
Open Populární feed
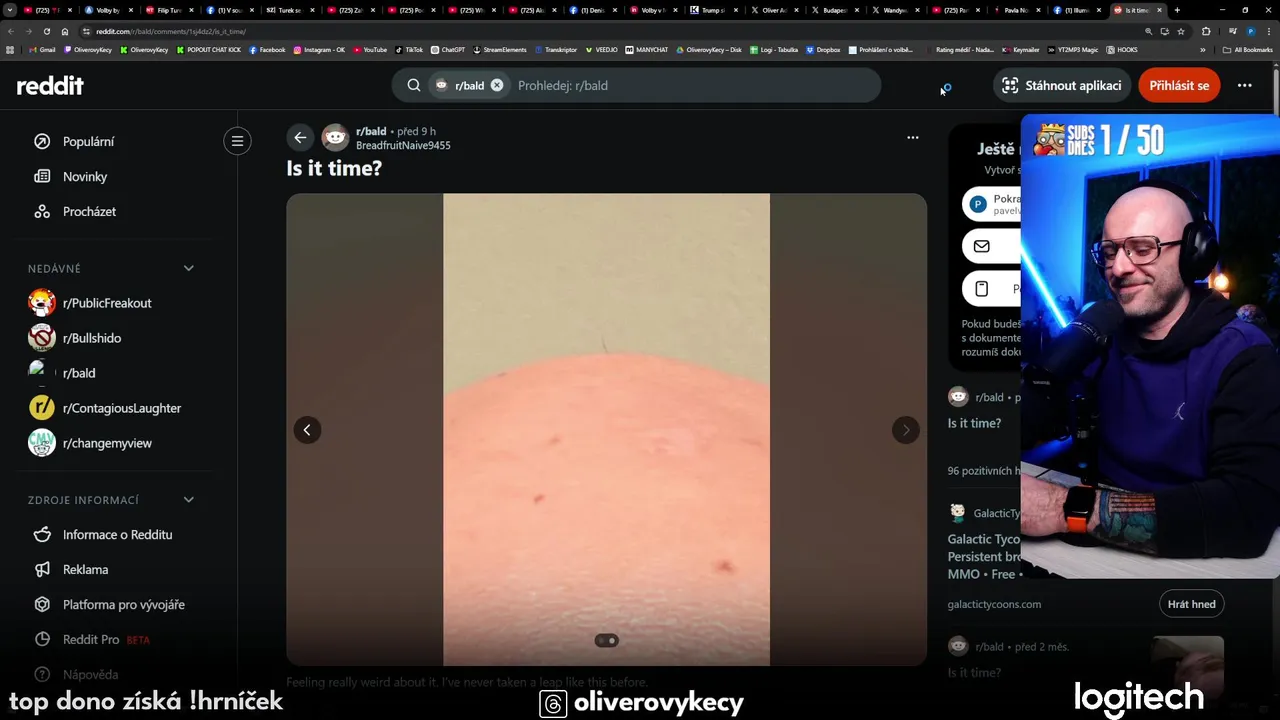88,141
